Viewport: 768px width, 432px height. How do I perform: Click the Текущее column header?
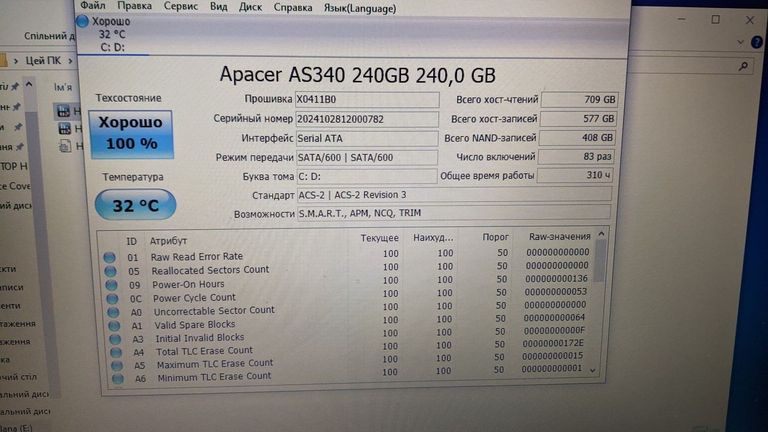pos(380,238)
